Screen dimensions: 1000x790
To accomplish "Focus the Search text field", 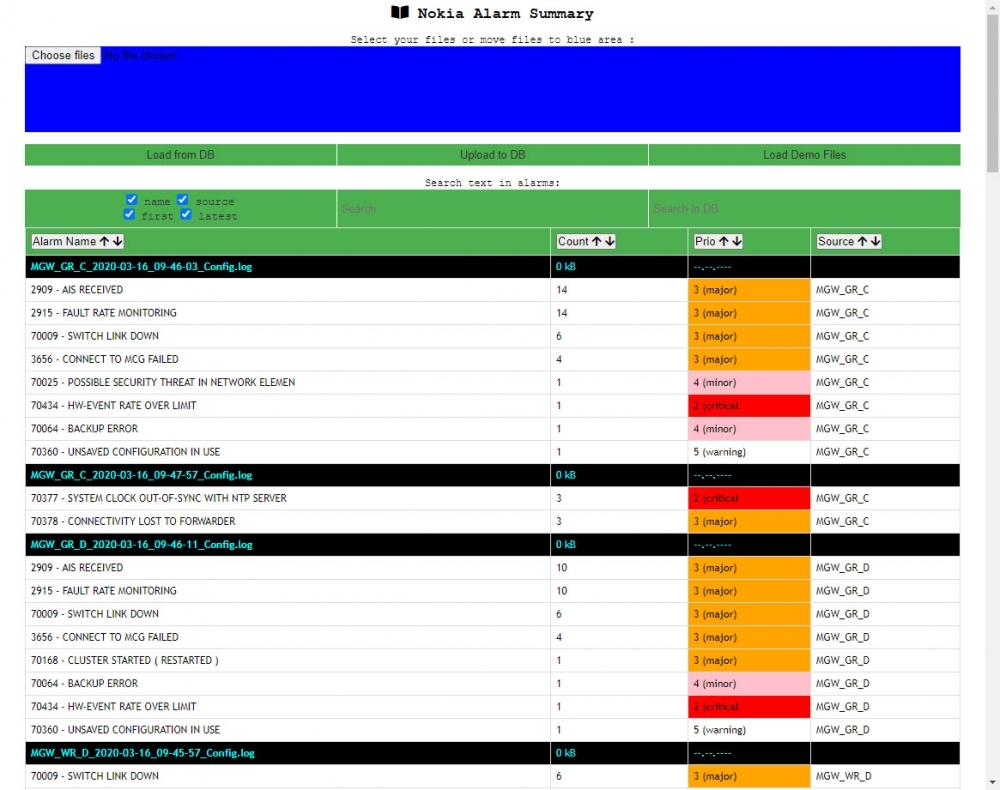I will pyautogui.click(x=492, y=208).
